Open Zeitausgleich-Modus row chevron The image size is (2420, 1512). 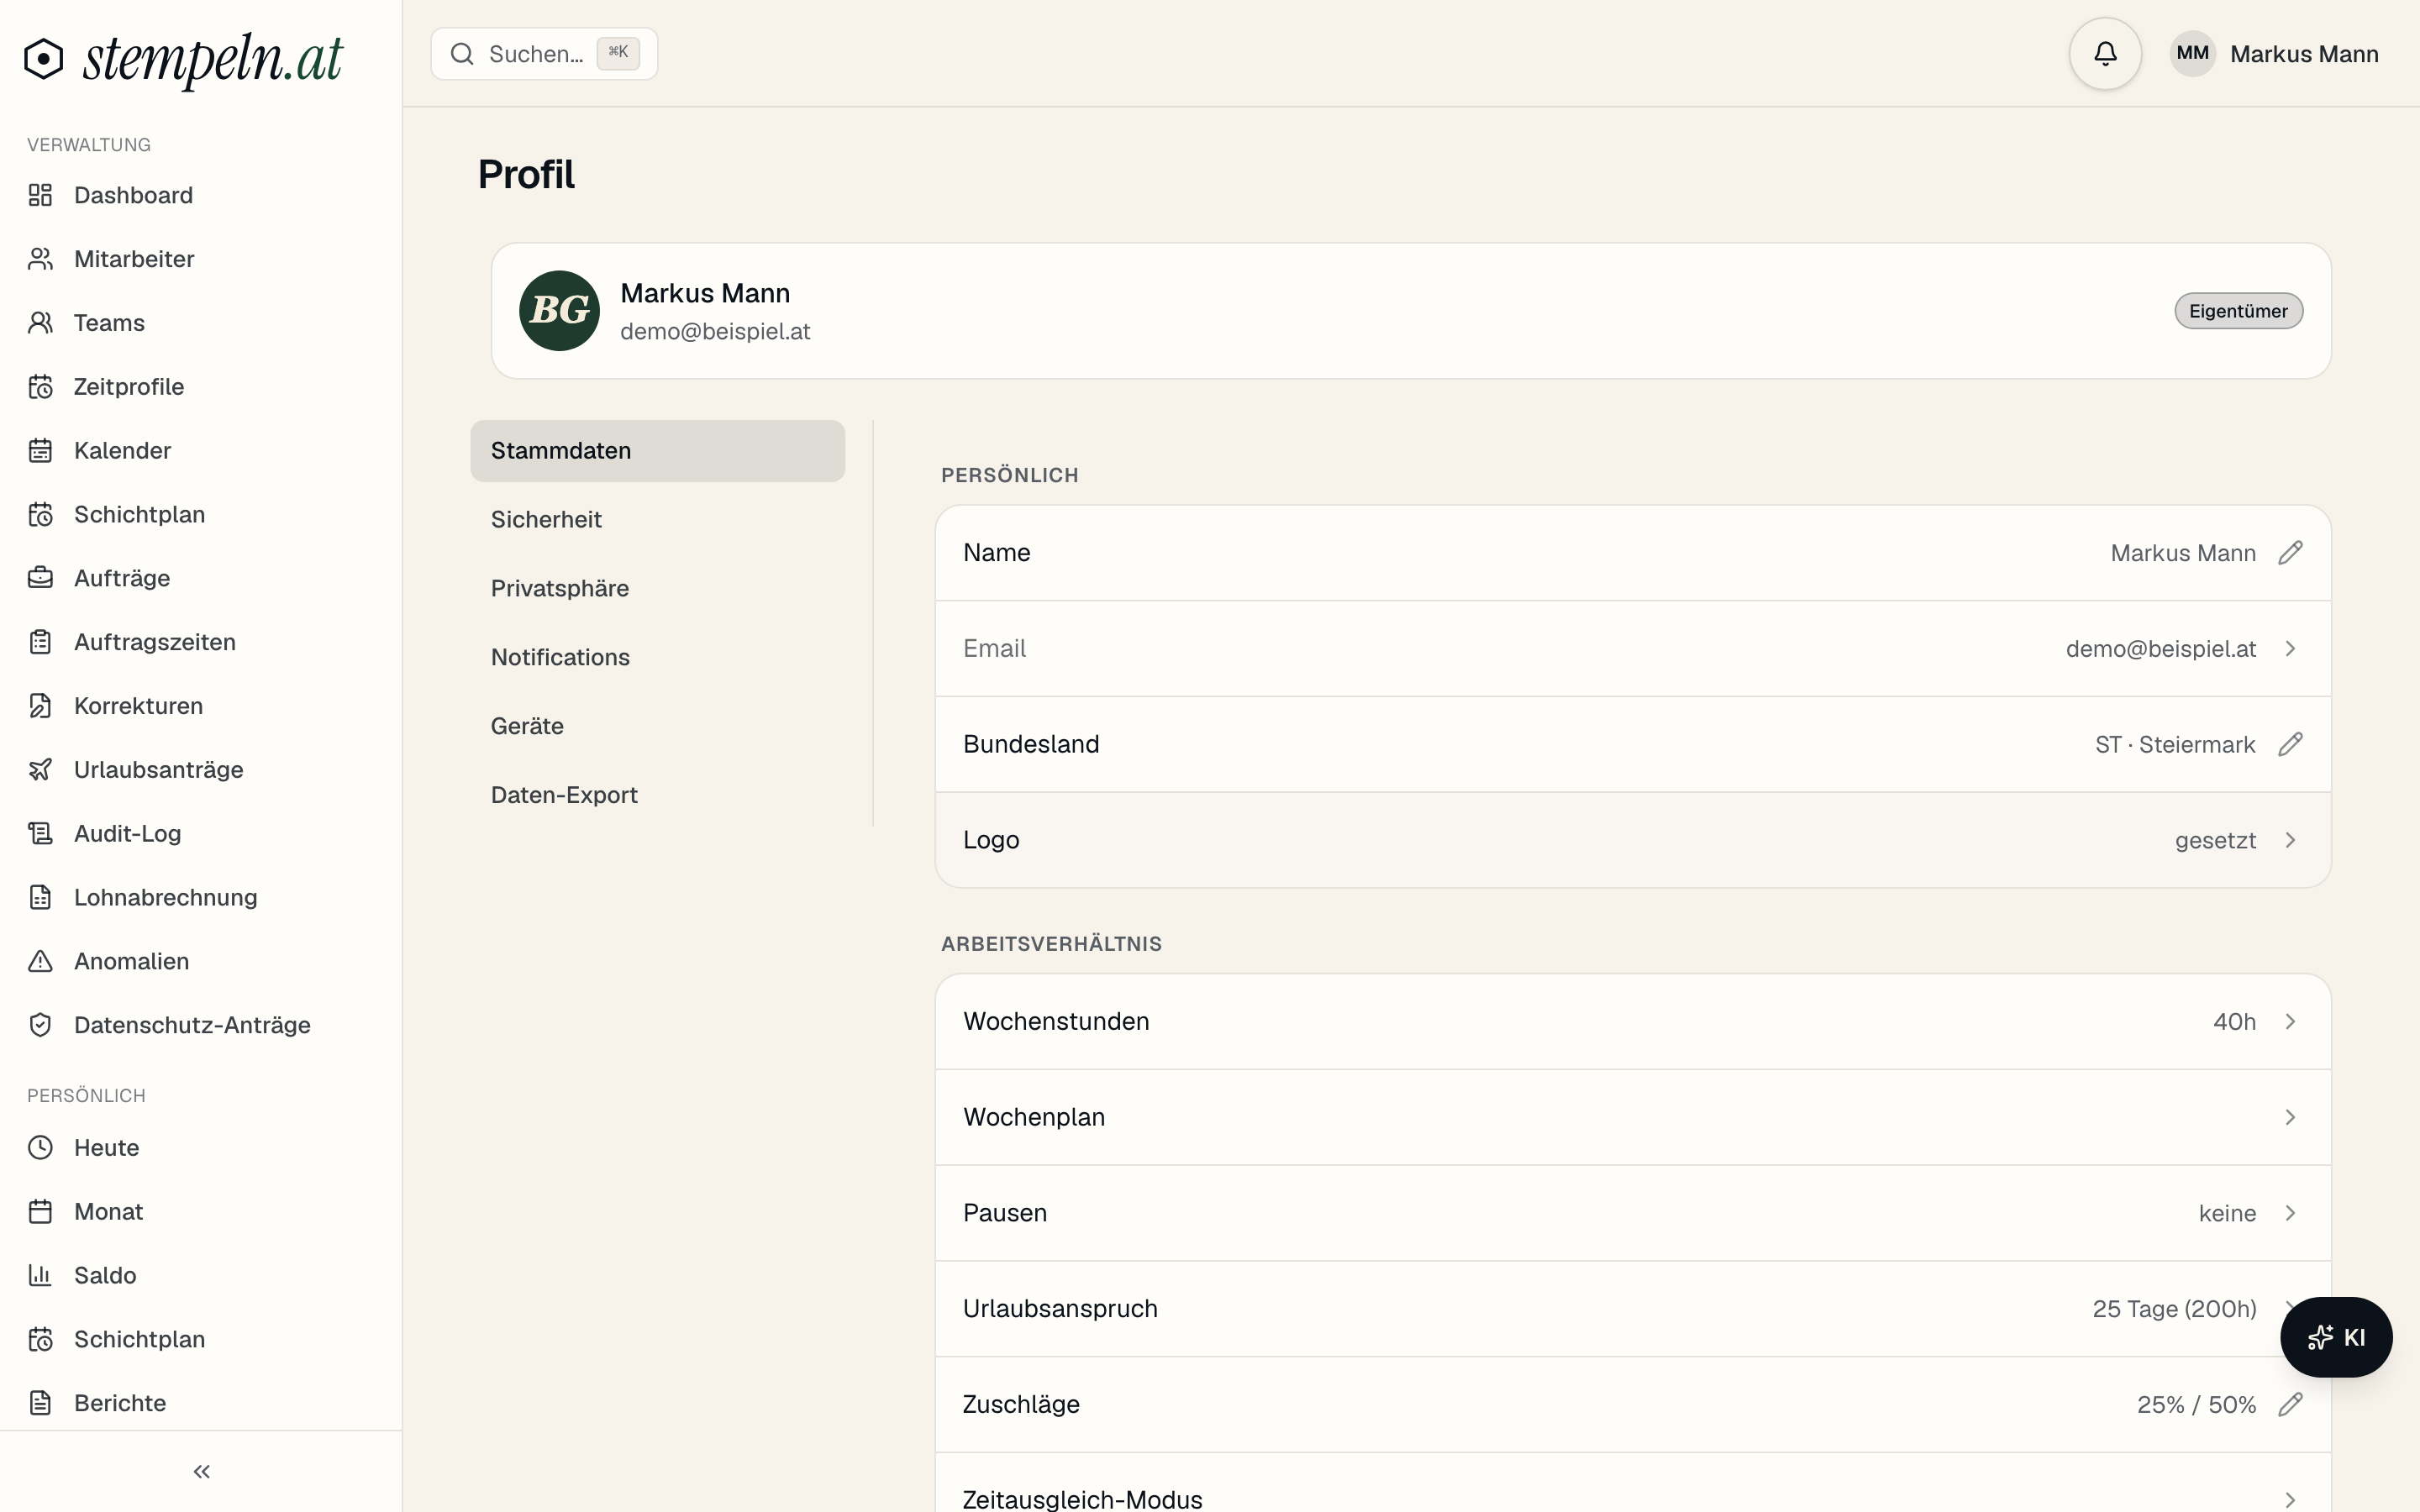(2290, 1500)
